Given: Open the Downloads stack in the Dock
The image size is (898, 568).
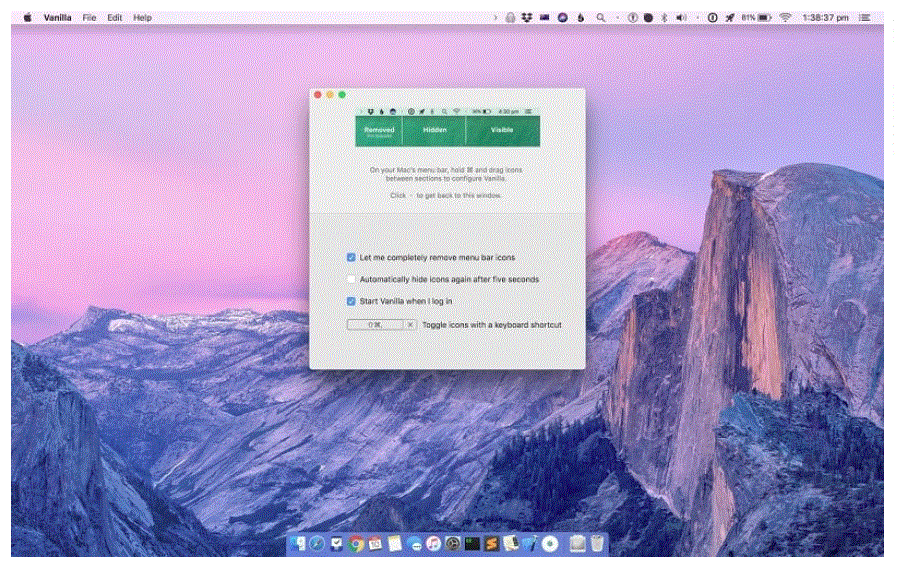Looking at the screenshot, I should tap(577, 543).
